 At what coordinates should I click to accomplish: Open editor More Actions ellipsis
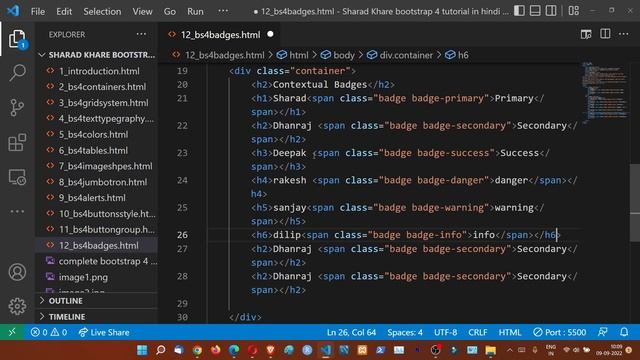pyautogui.click(x=624, y=34)
